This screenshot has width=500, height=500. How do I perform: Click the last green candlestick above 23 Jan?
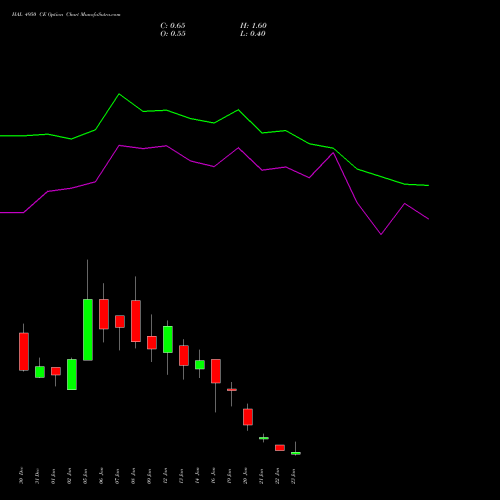tap(296, 453)
